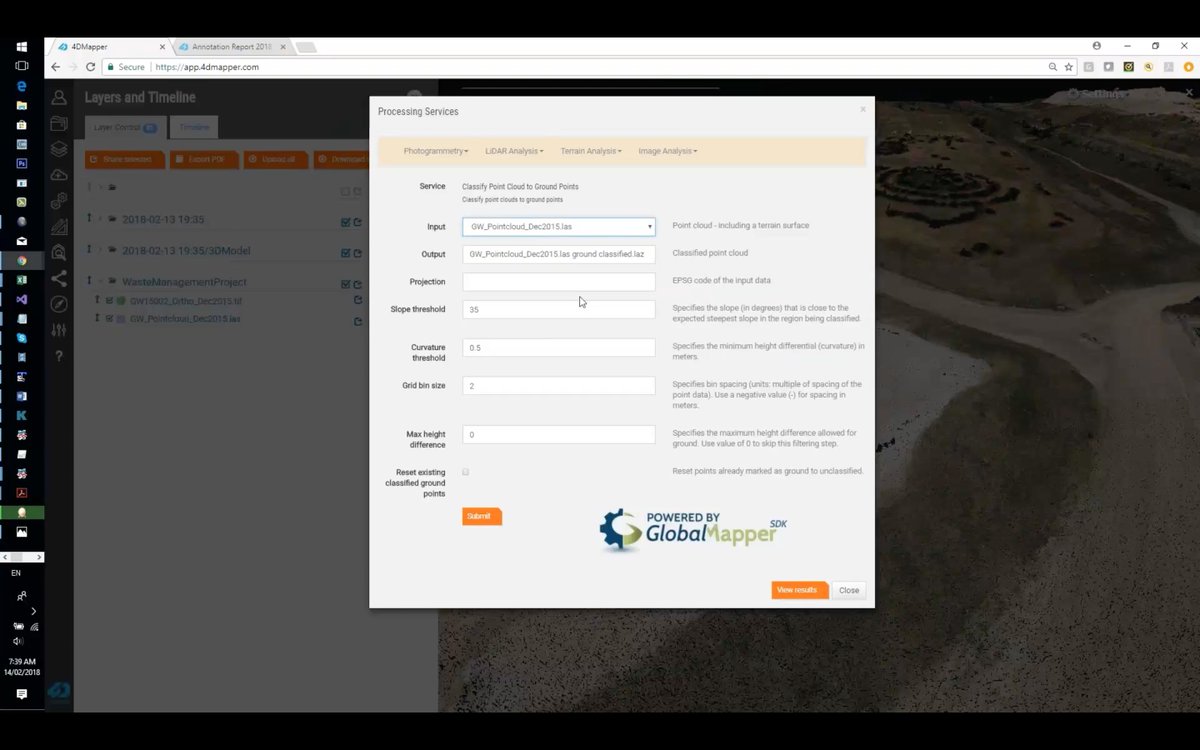Collapse the WasteManagementProject folder
Viewport: 1200px width, 750px height.
[x=101, y=281]
